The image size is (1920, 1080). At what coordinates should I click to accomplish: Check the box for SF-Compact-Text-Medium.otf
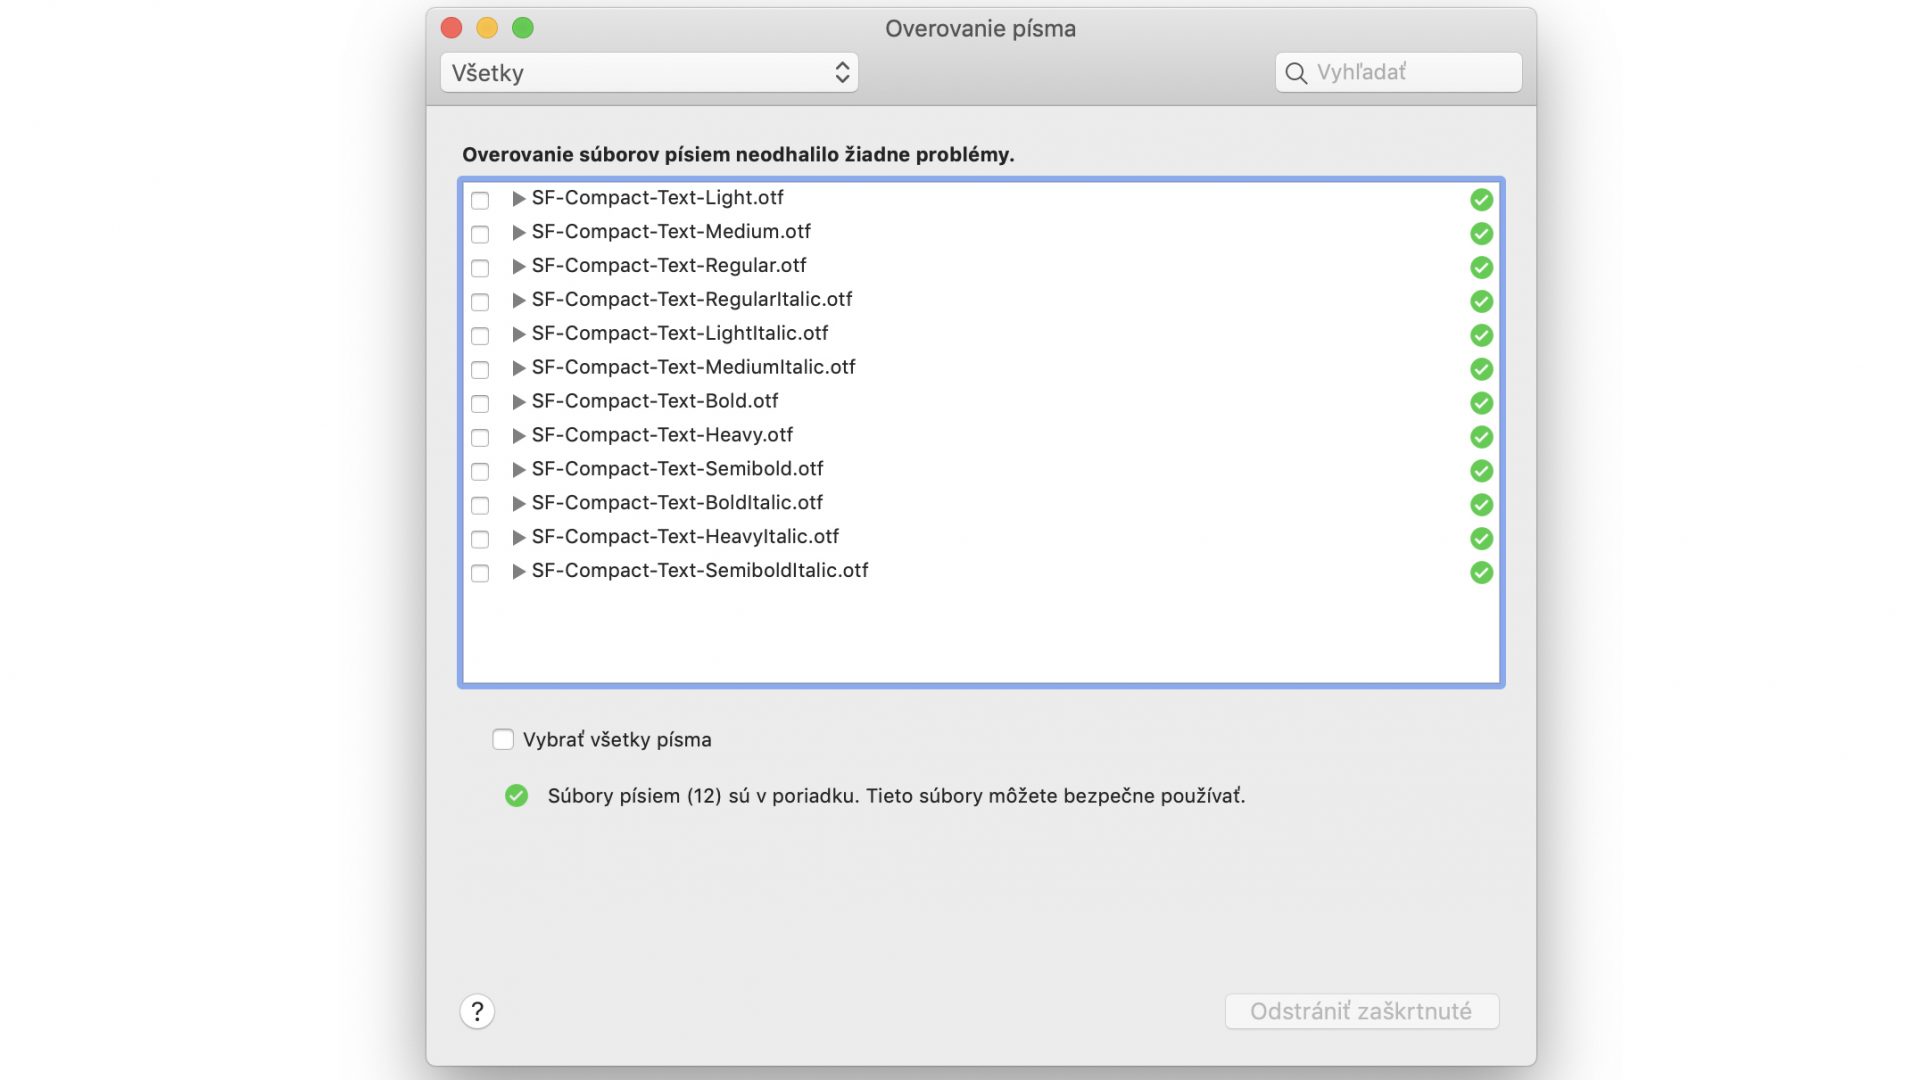[480, 234]
